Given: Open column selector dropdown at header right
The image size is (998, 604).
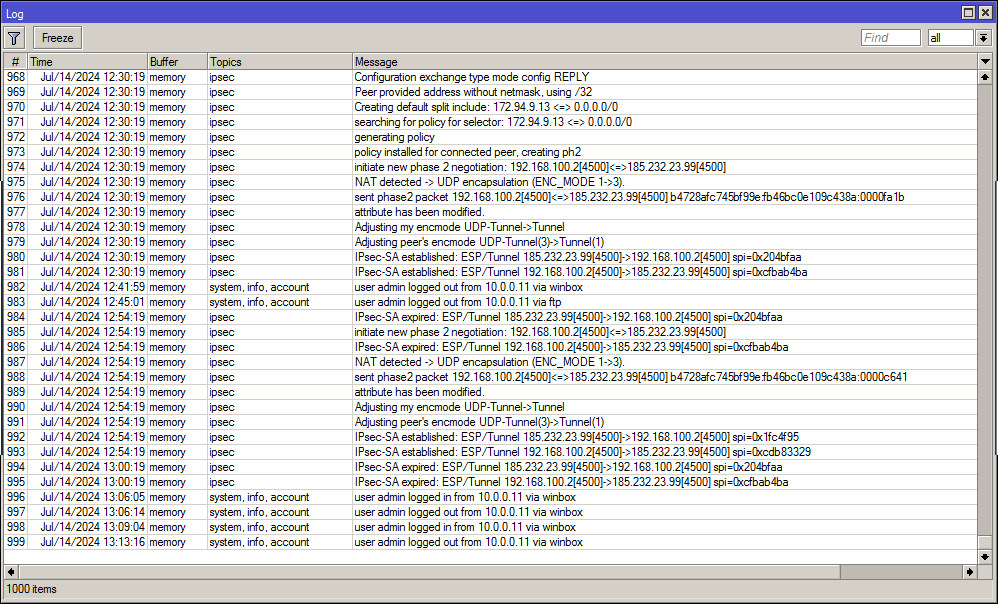Looking at the screenshot, I should (985, 62).
